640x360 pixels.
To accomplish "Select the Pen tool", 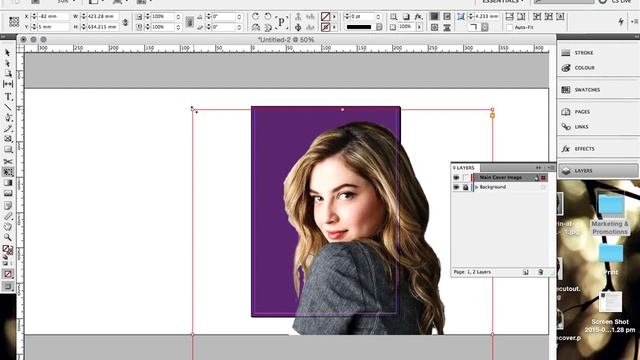I will point(8,118).
